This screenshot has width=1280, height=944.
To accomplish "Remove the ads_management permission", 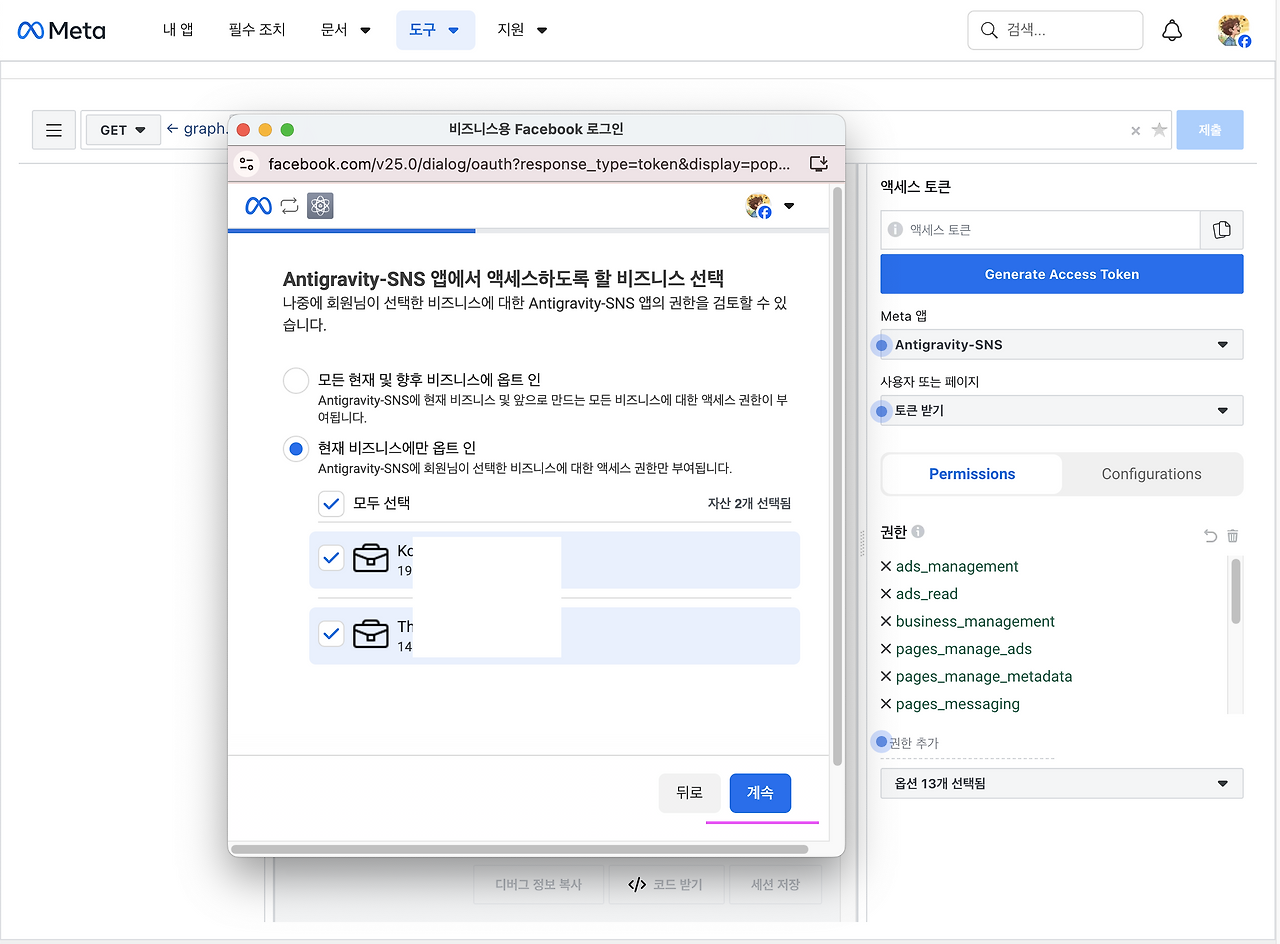I will click(x=886, y=566).
